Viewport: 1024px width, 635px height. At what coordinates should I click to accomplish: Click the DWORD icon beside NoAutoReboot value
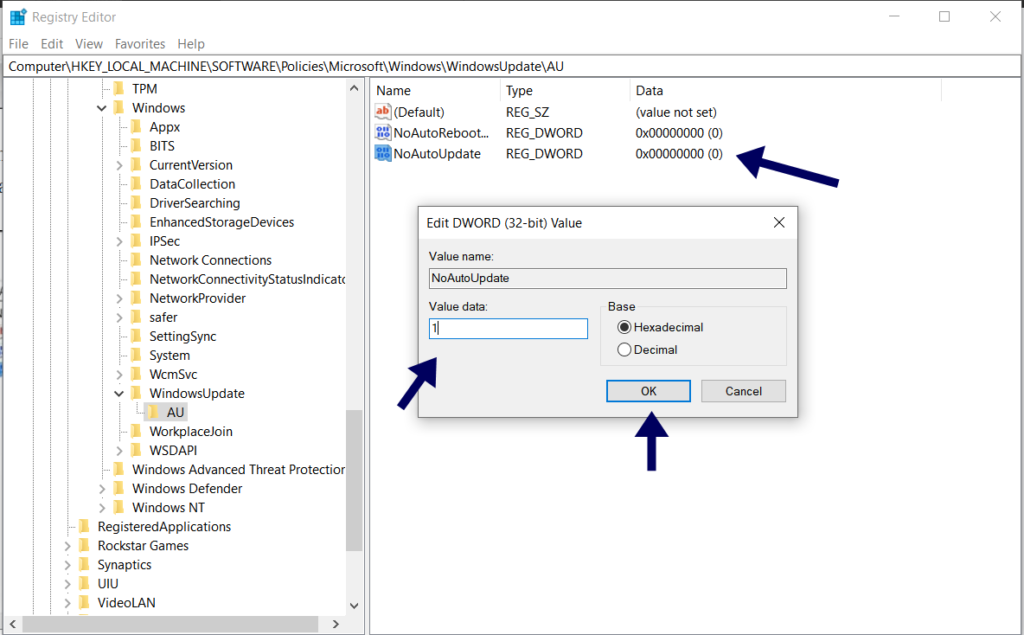click(383, 132)
